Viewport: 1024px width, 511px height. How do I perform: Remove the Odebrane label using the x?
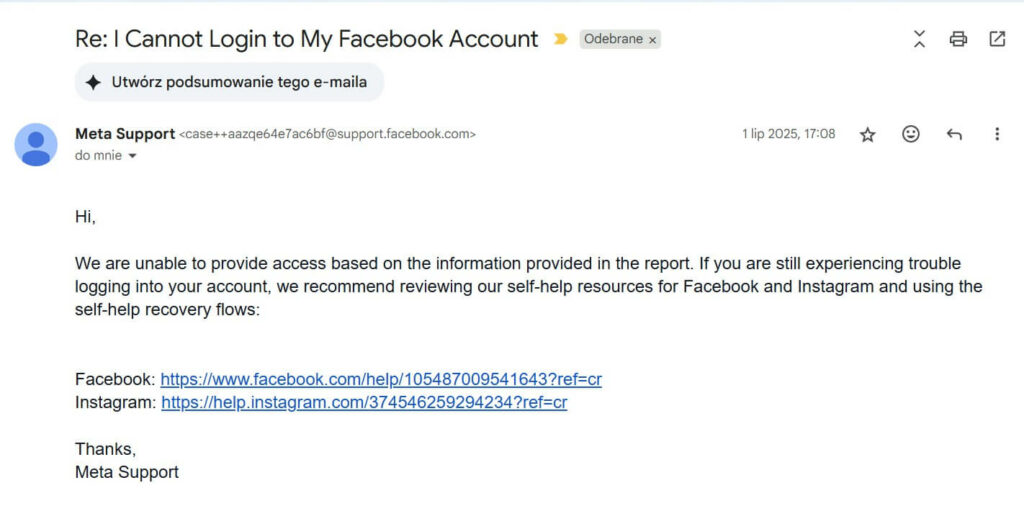[652, 40]
